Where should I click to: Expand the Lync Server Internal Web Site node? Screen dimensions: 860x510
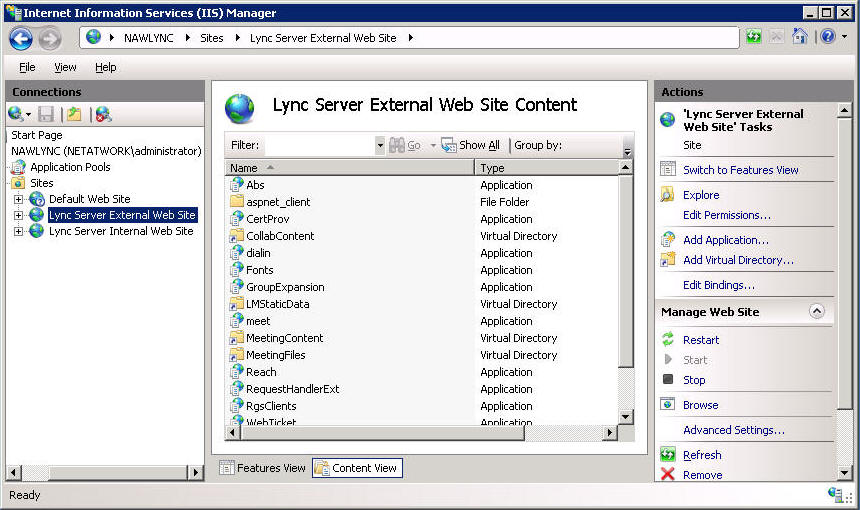click(x=18, y=231)
